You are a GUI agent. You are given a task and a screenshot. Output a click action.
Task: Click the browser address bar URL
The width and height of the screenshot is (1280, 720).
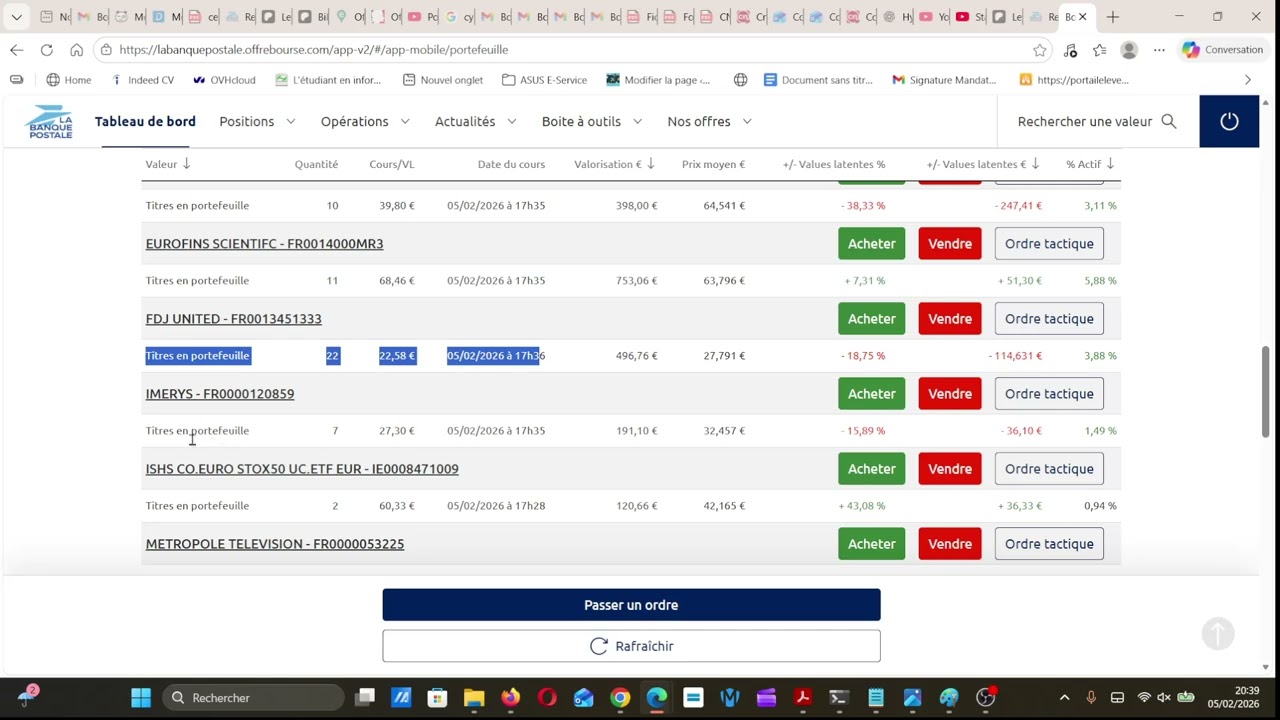(313, 49)
